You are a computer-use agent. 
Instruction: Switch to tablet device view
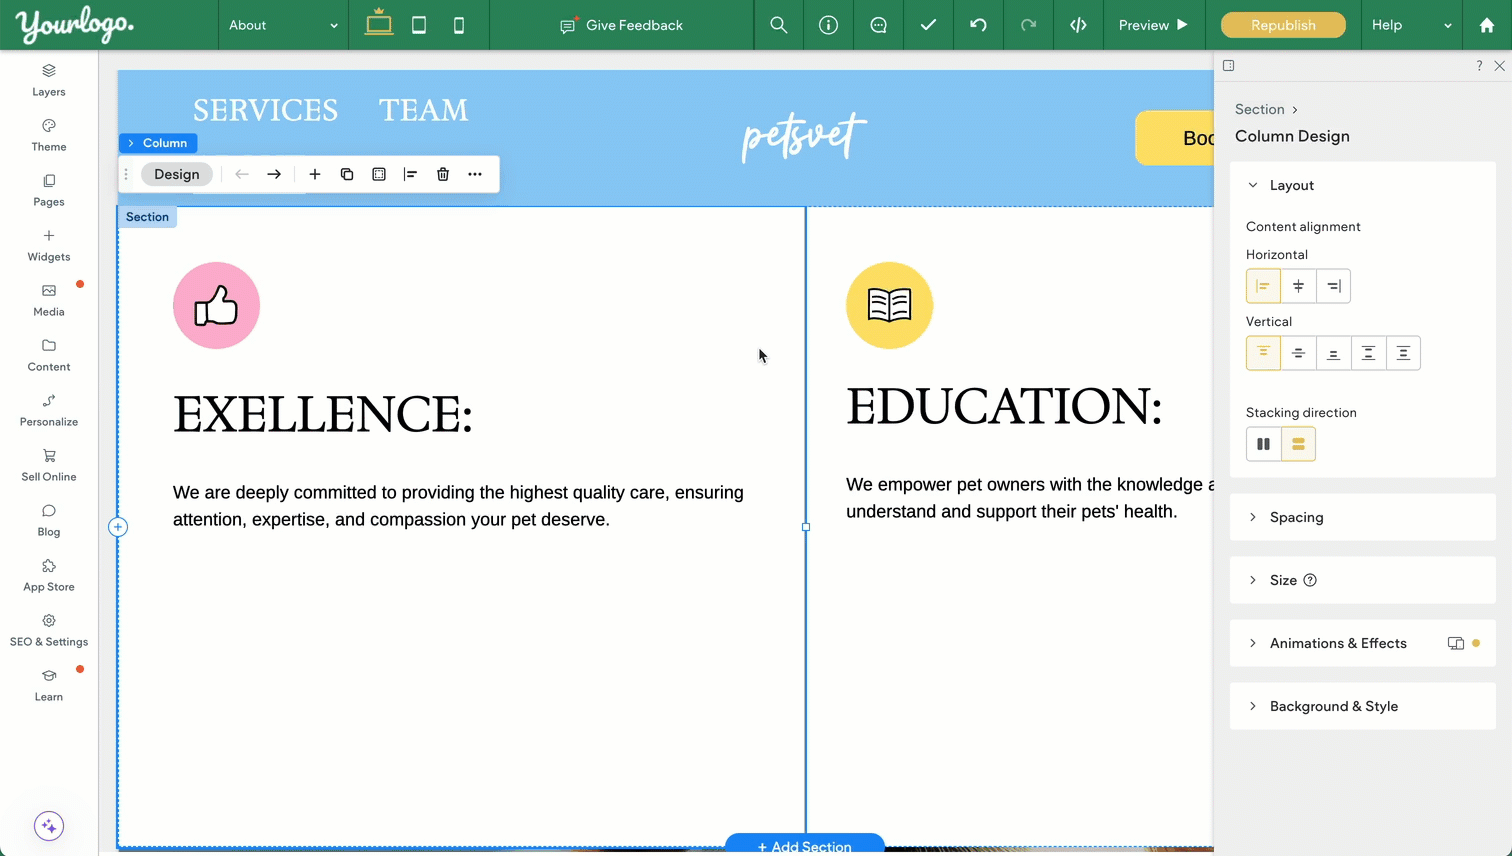tap(419, 25)
